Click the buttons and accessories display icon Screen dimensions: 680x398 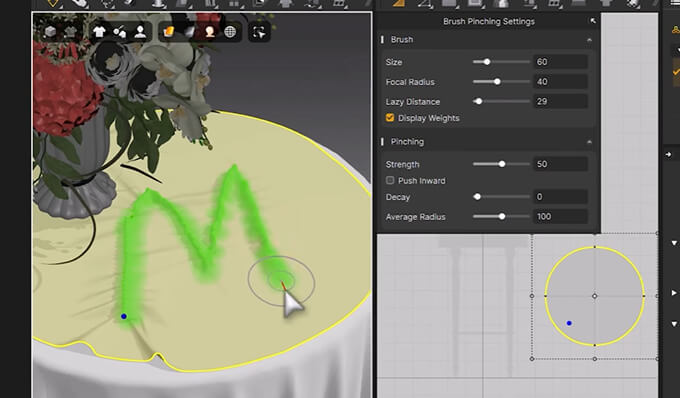[x=119, y=32]
